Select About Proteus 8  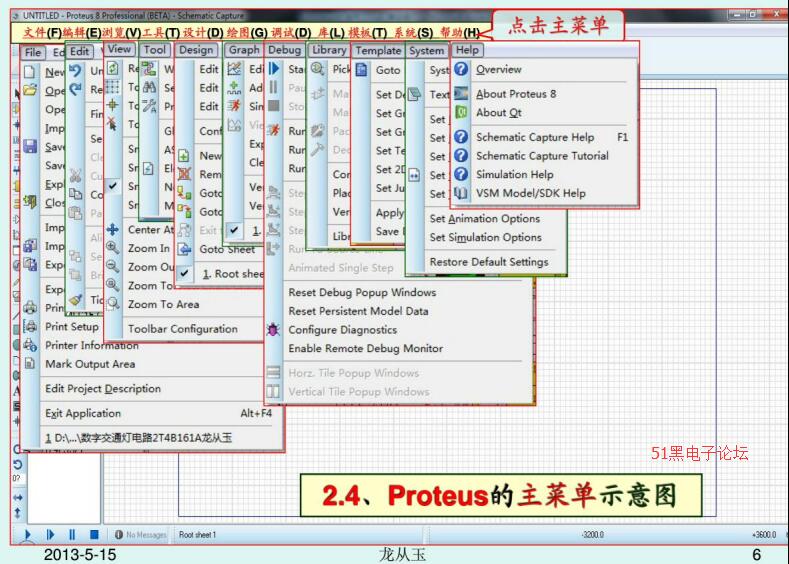click(516, 94)
